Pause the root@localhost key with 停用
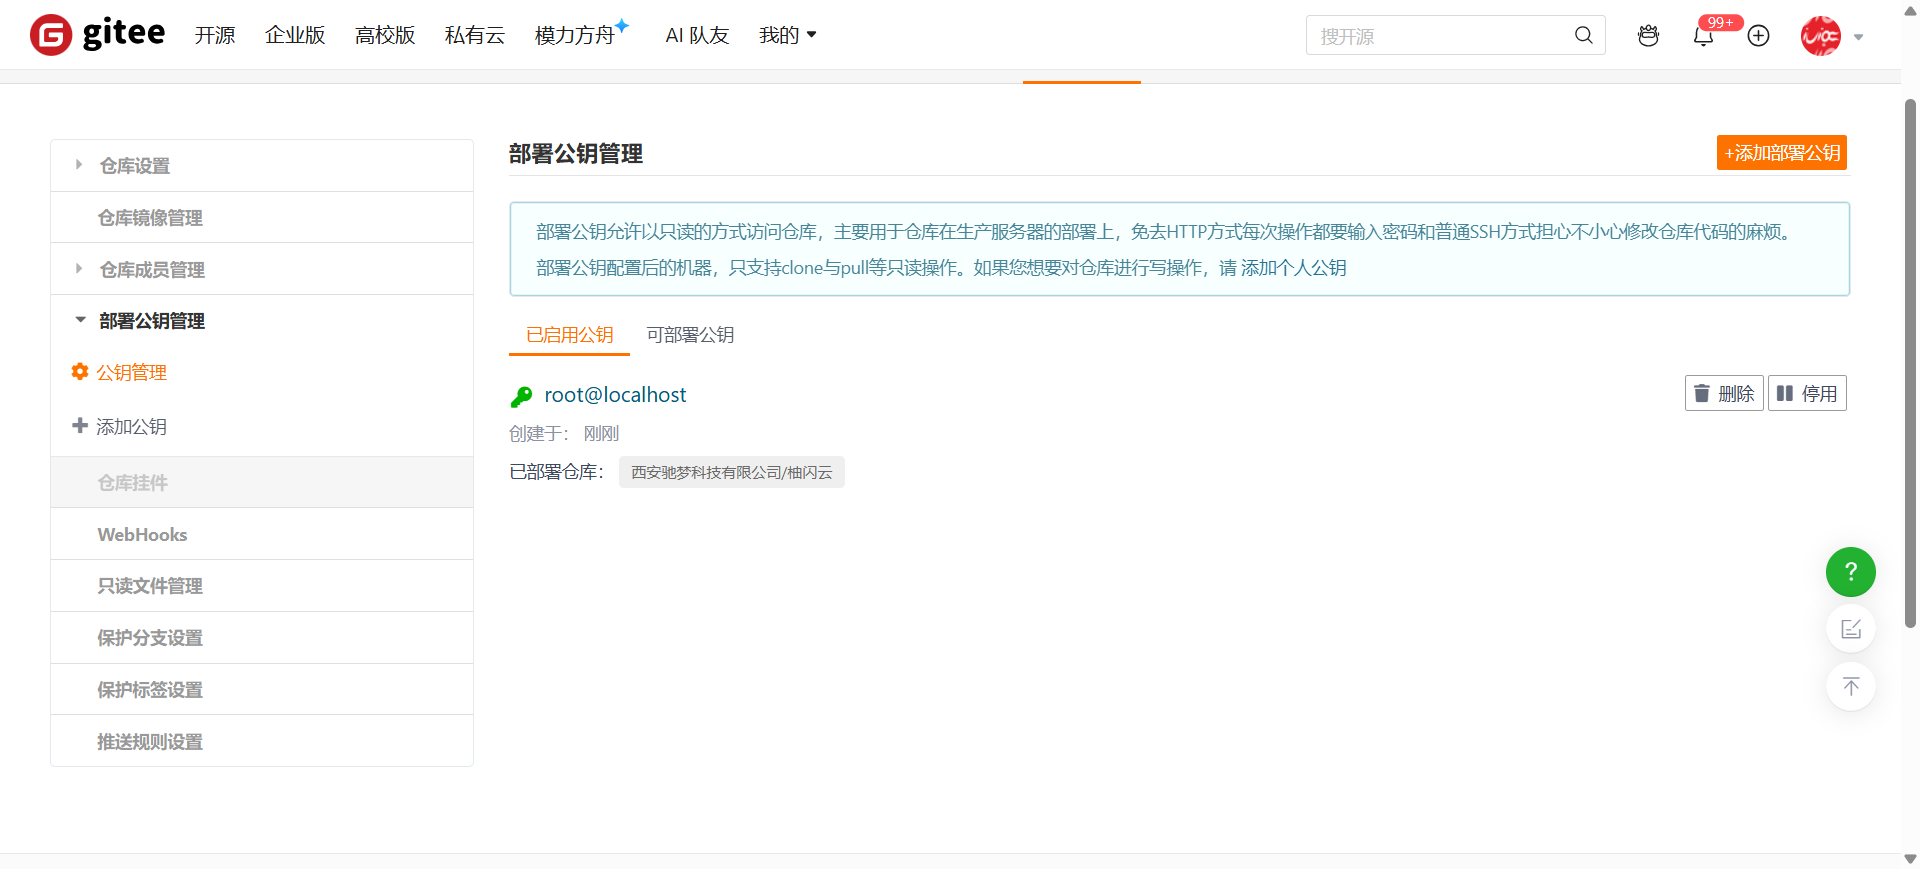1920x869 pixels. point(1807,393)
